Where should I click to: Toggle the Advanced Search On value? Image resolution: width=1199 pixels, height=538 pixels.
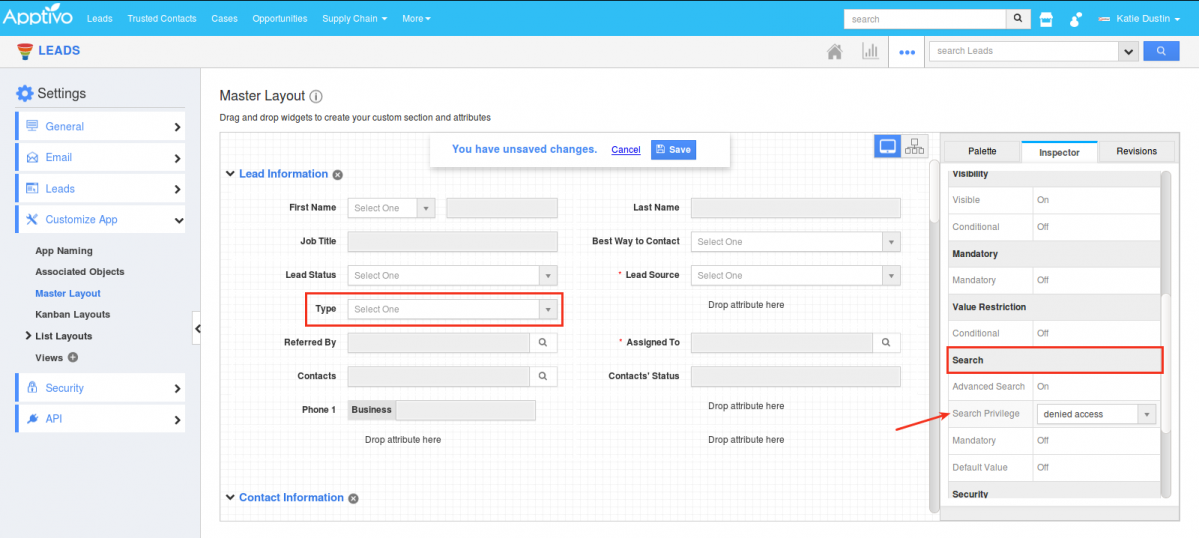tap(1043, 387)
